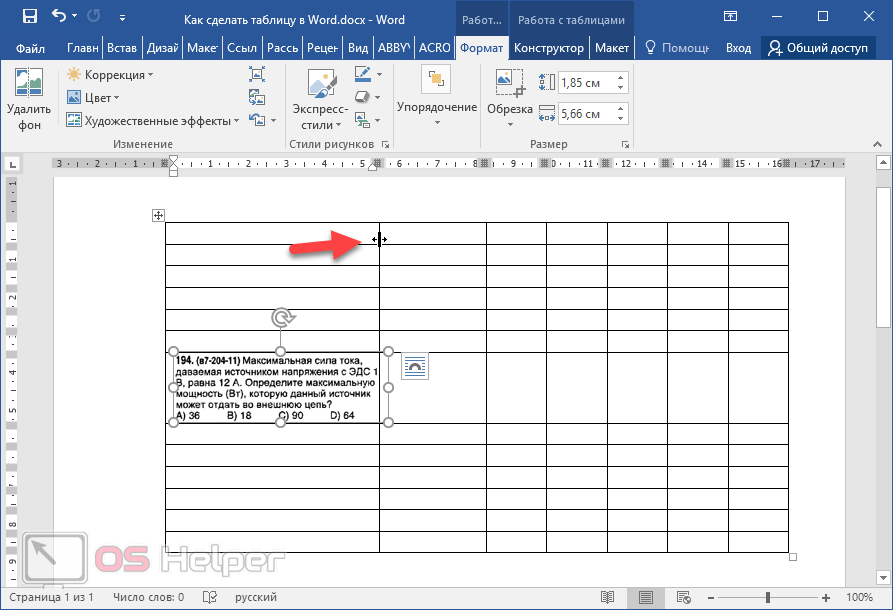Click the picture's rotation handle
893x610 pixels.
(x=282, y=318)
